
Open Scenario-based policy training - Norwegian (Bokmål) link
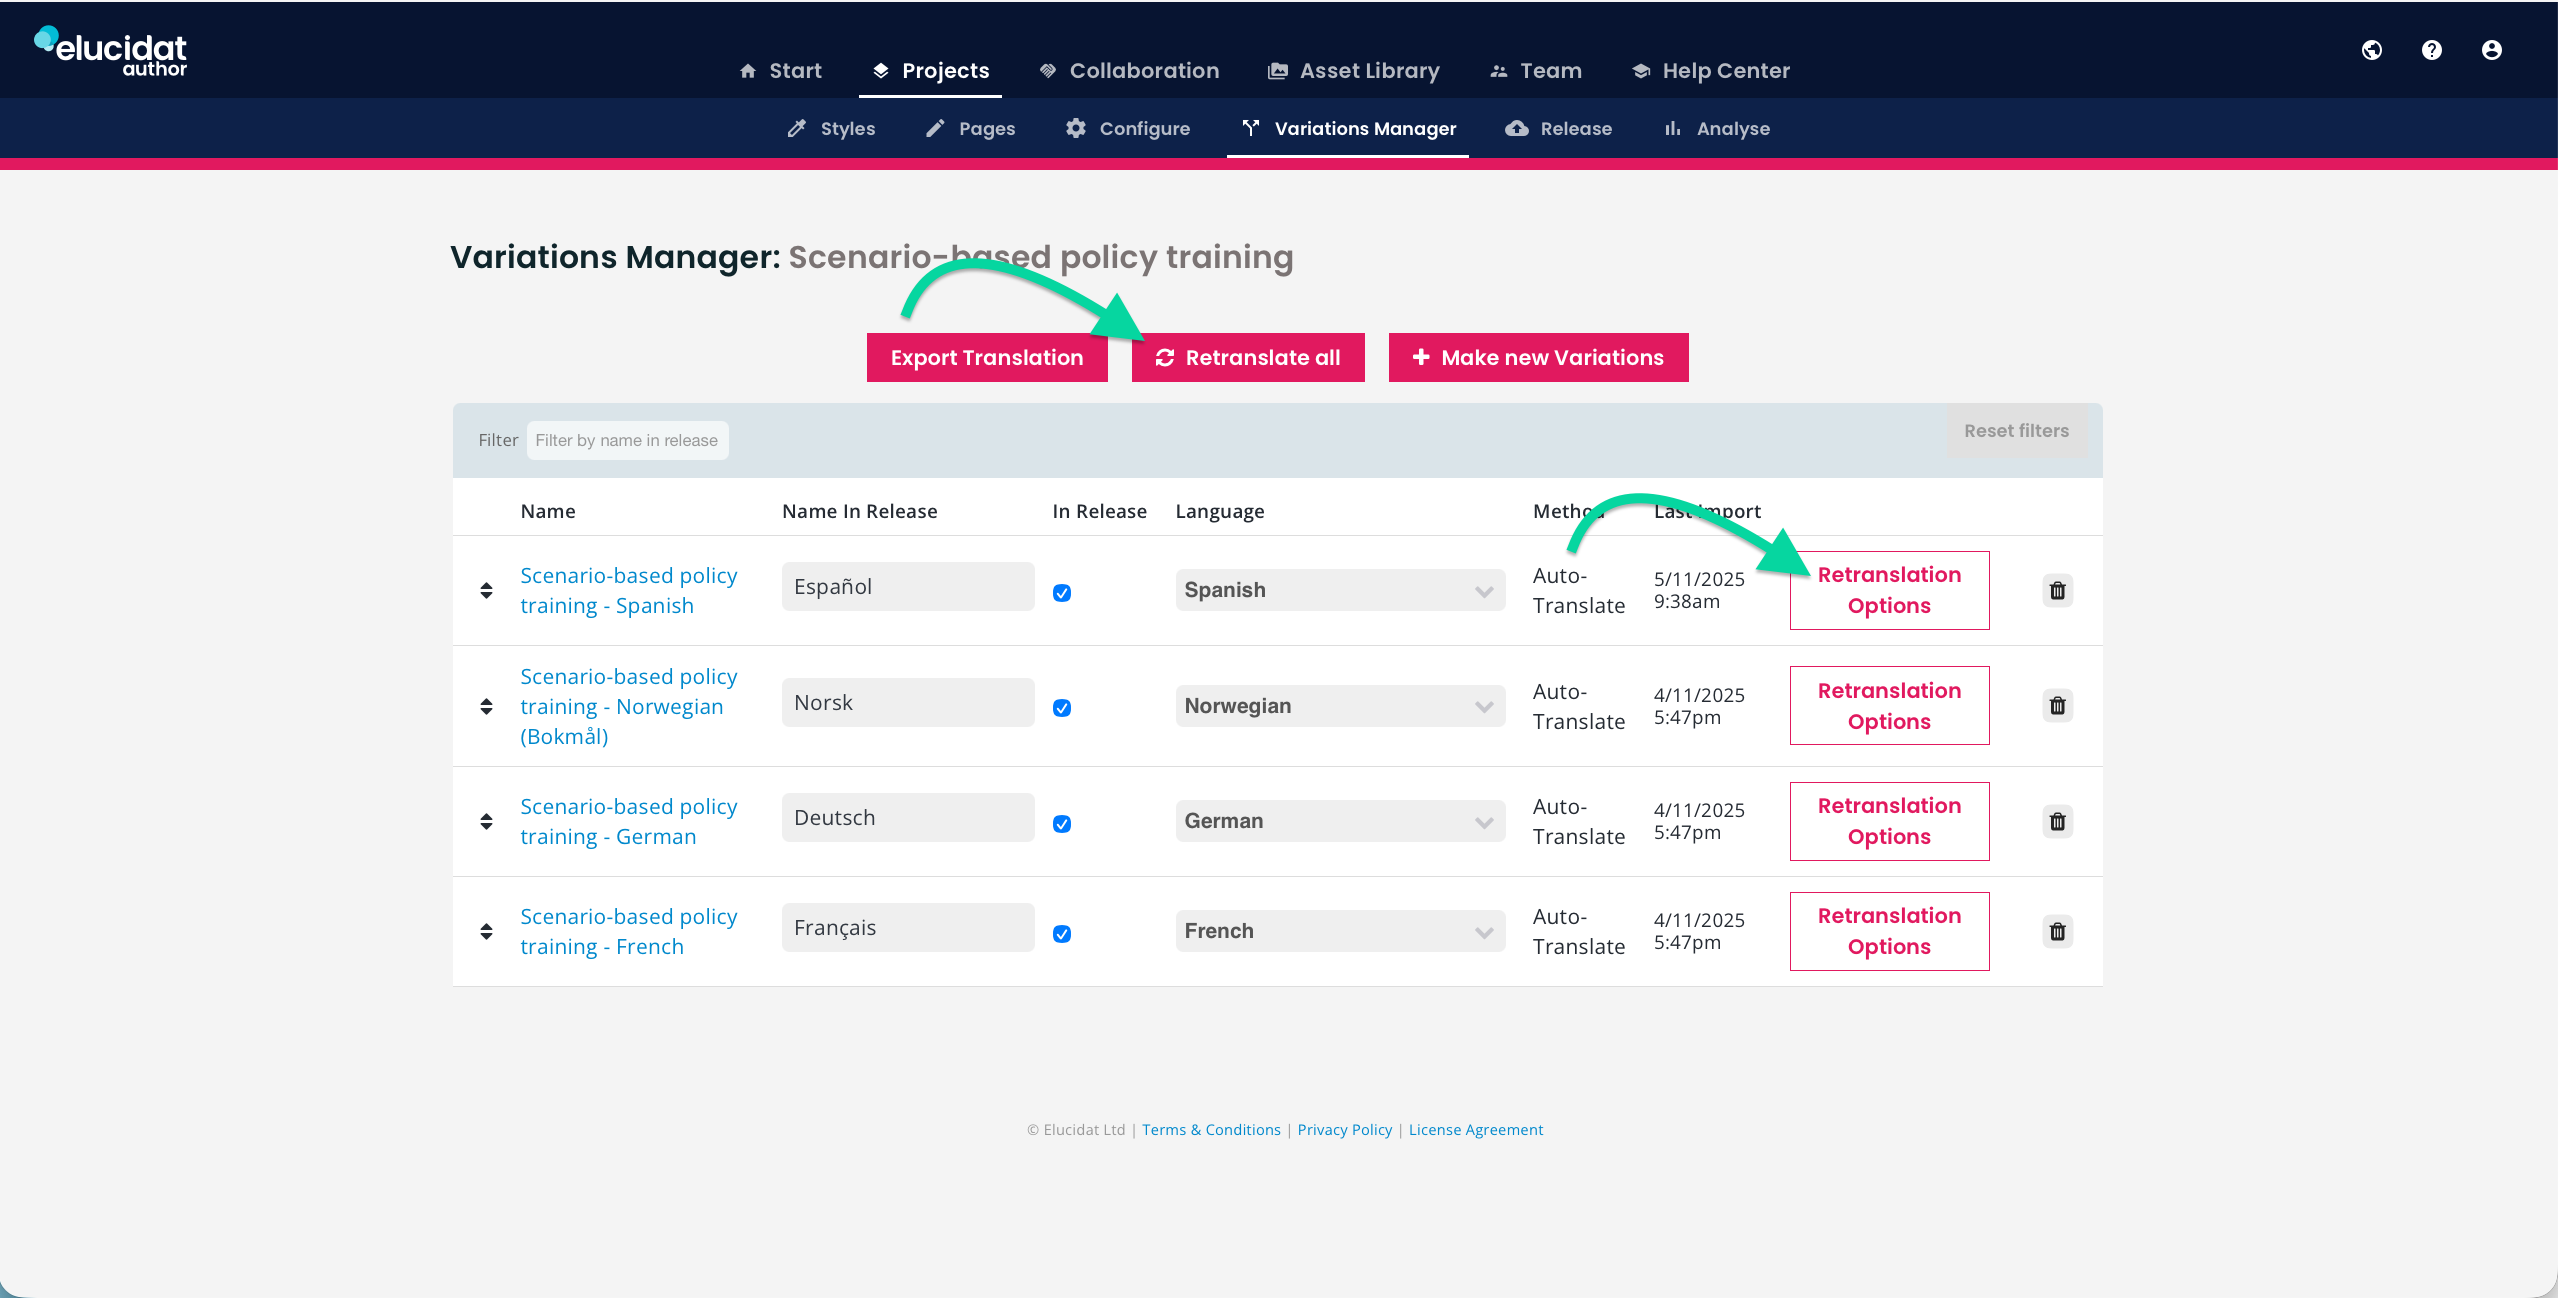tap(629, 707)
